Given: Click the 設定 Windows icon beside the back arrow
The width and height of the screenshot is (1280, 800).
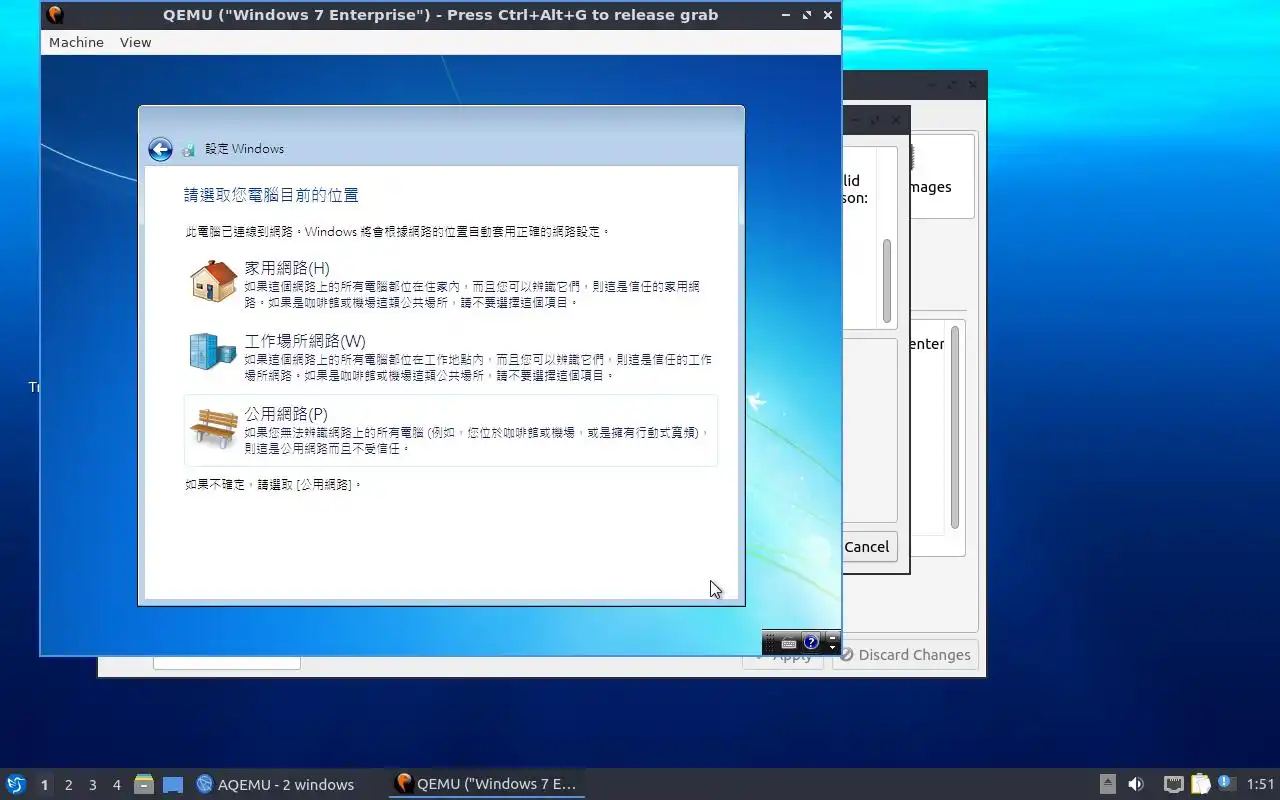Looking at the screenshot, I should [188, 150].
